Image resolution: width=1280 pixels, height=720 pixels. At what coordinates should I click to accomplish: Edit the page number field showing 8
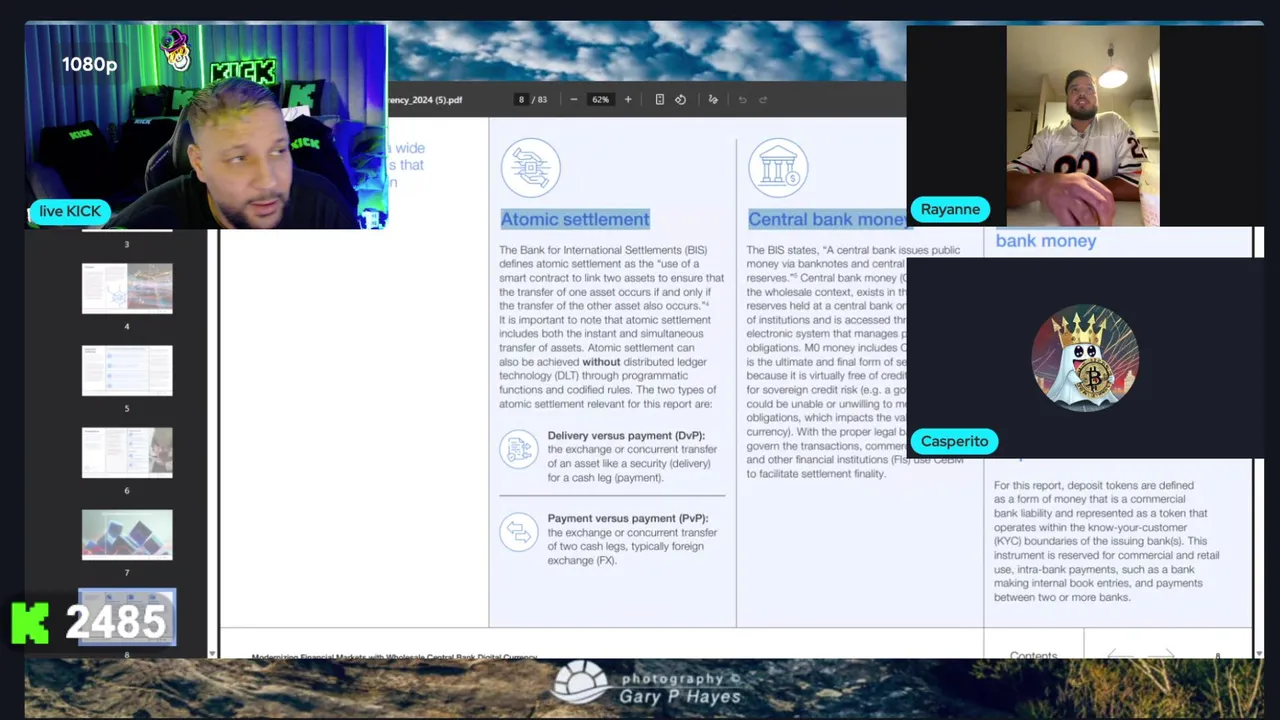coord(521,99)
